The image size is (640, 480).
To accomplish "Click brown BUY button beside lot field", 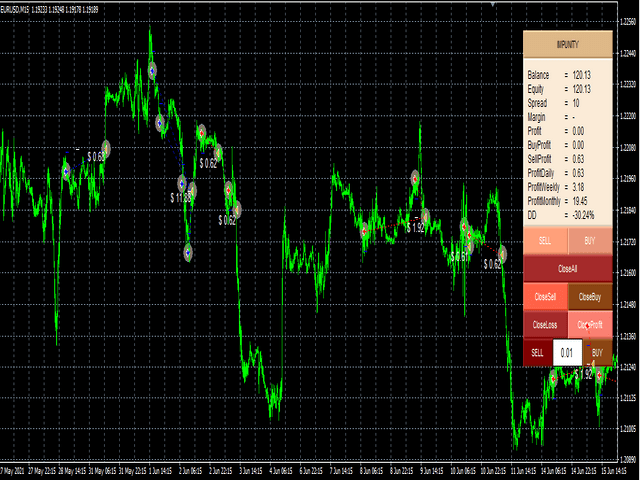I will click(x=596, y=352).
